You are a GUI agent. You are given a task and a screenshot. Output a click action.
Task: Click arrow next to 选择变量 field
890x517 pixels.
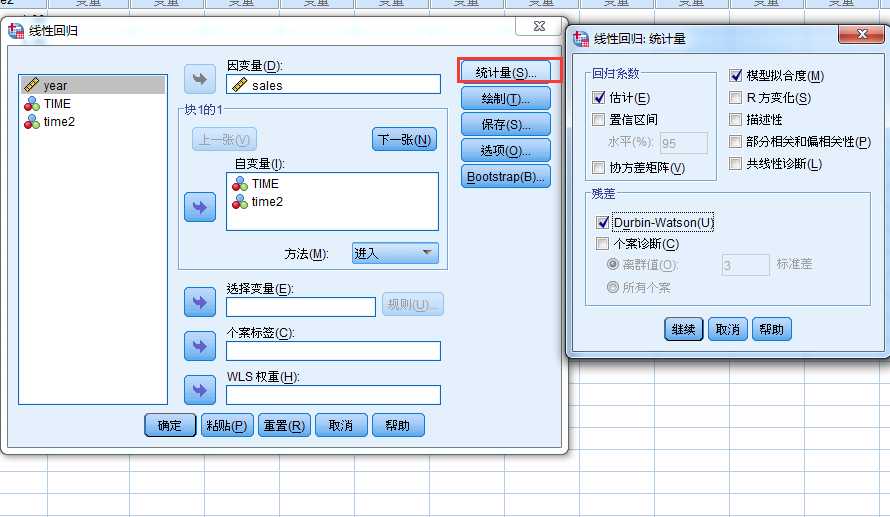[200, 302]
